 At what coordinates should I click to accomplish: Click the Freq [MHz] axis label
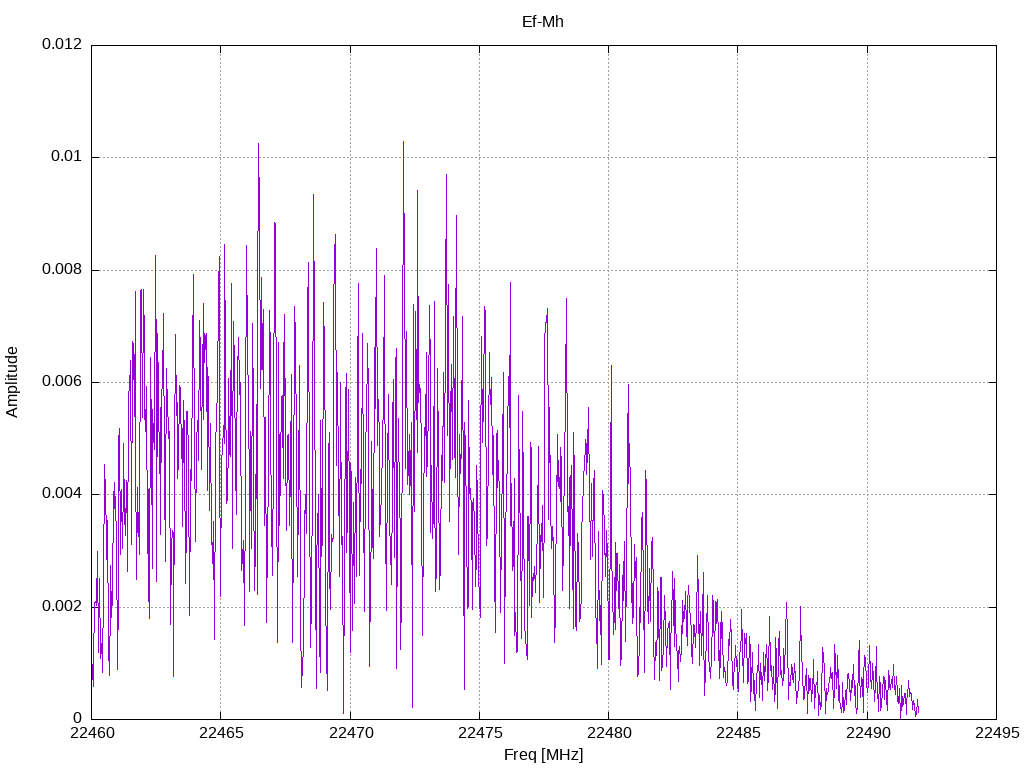[x=543, y=755]
